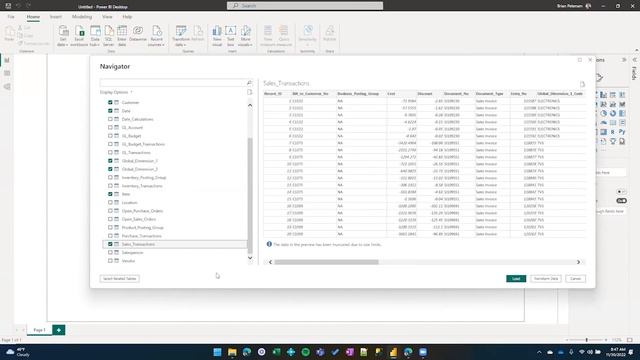Viewport: 640px width, 360px height.
Task: Uncheck the Item table checkbox
Action: 110,194
